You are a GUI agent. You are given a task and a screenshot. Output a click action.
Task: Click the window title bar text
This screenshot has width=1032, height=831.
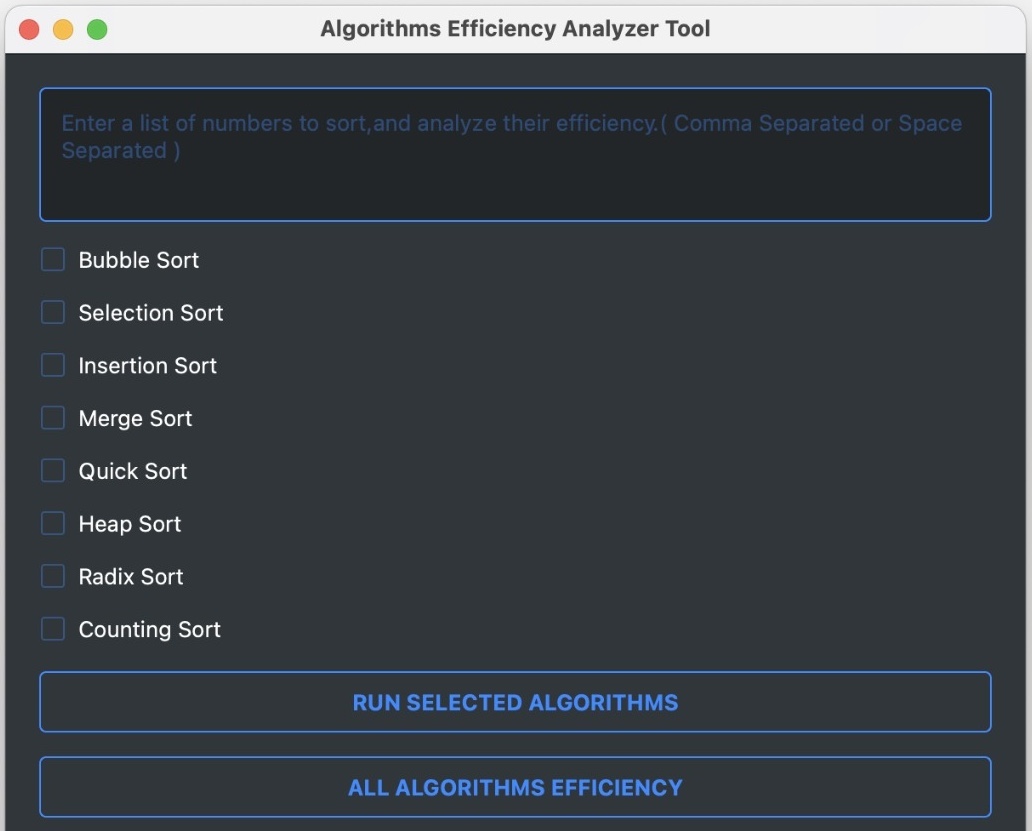516,28
